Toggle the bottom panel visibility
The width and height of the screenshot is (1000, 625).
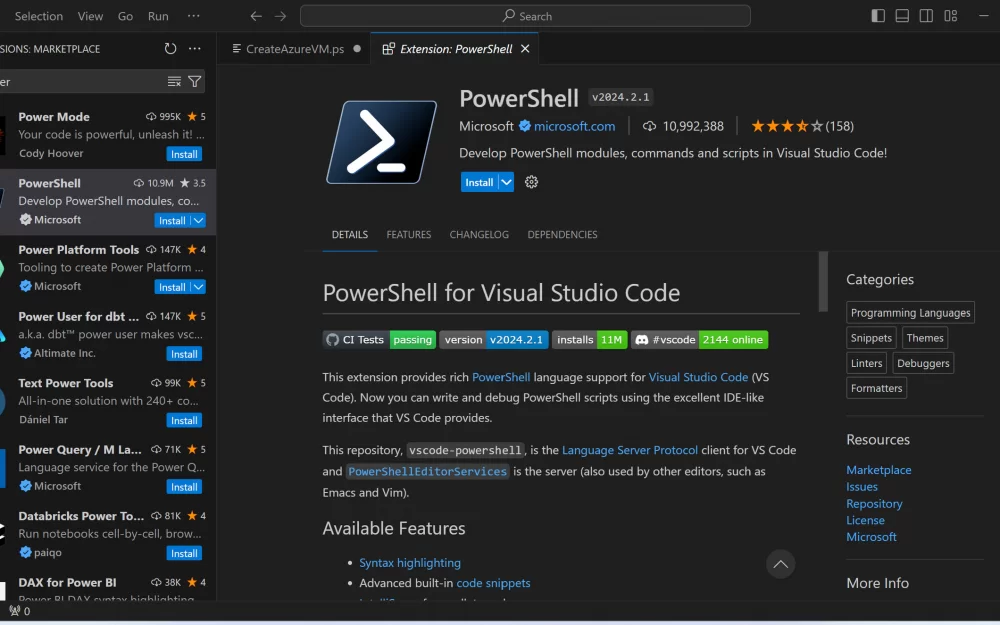click(902, 16)
